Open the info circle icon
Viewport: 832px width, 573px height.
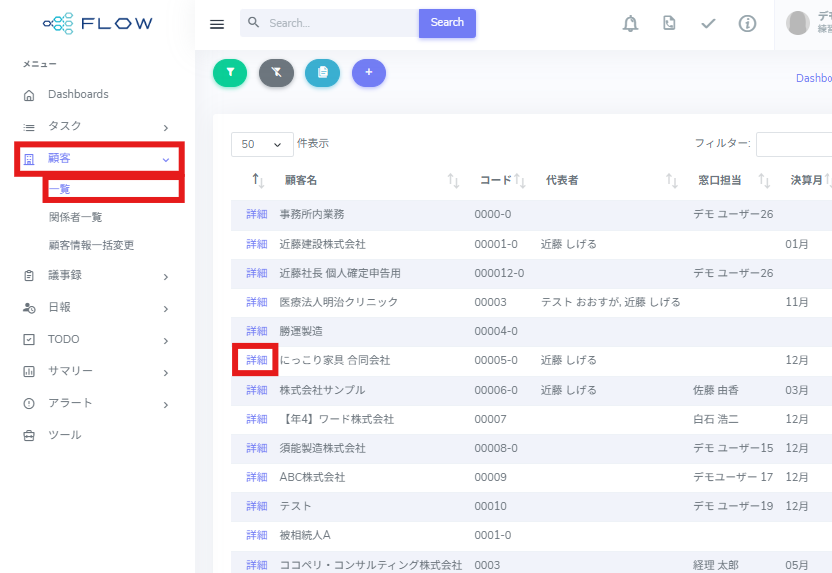click(747, 24)
